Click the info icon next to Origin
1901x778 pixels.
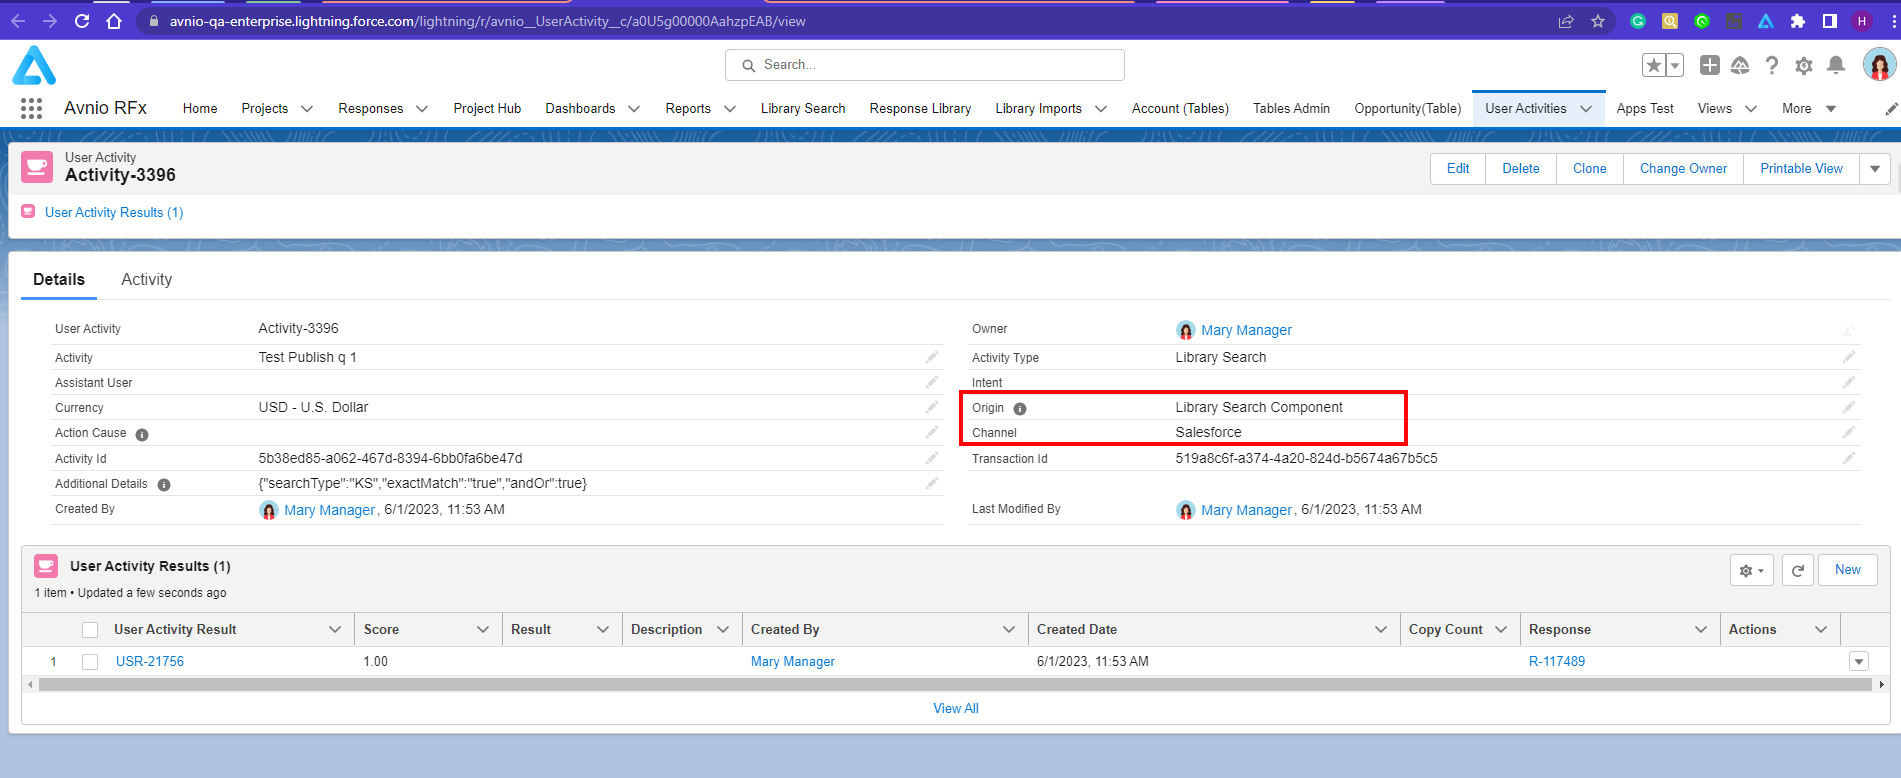click(1020, 408)
